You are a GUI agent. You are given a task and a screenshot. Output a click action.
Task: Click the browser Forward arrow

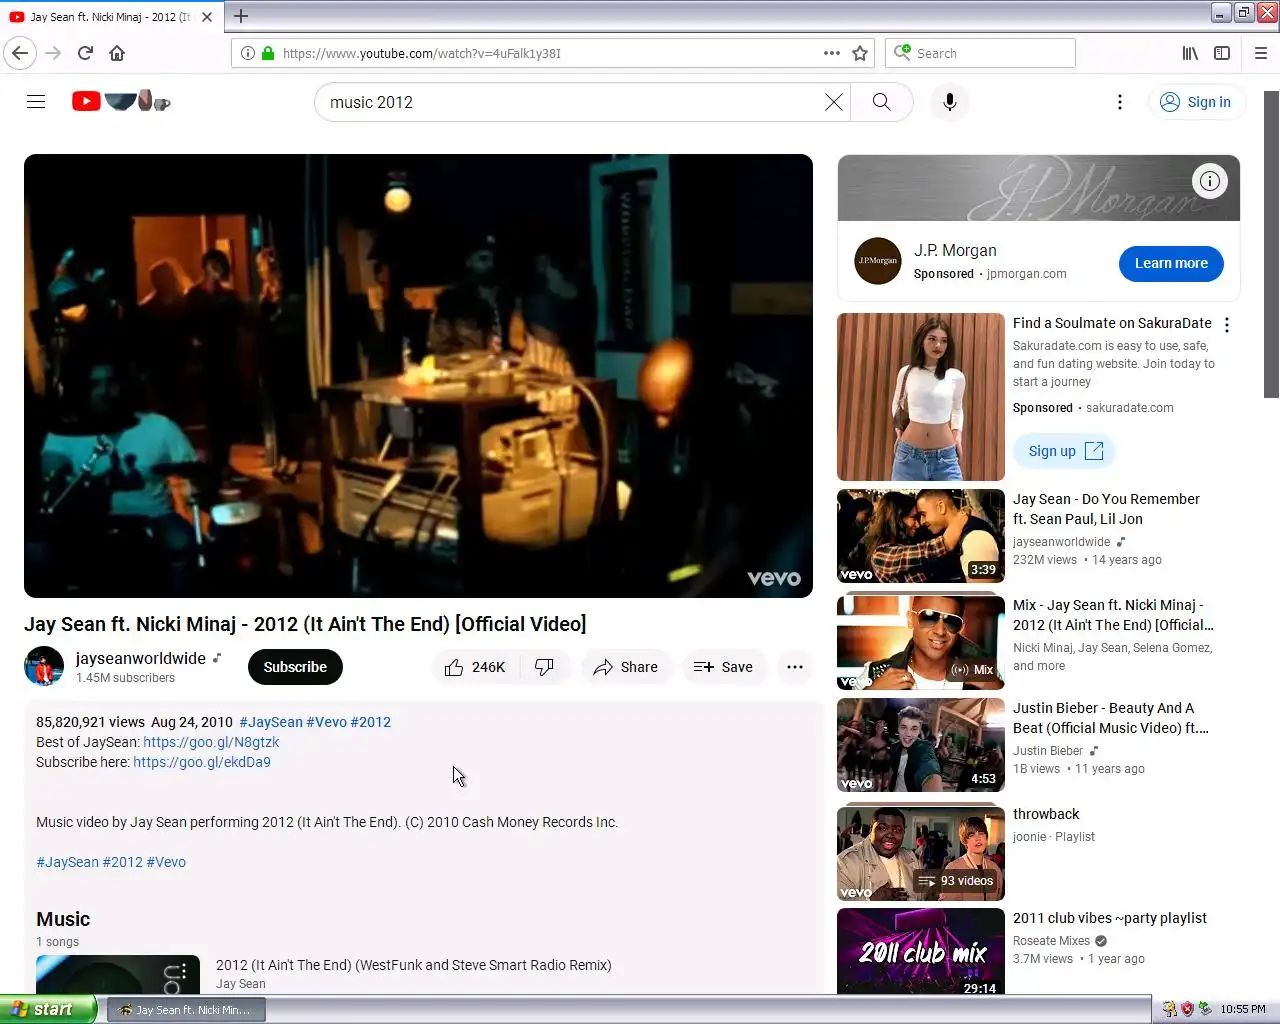point(53,53)
